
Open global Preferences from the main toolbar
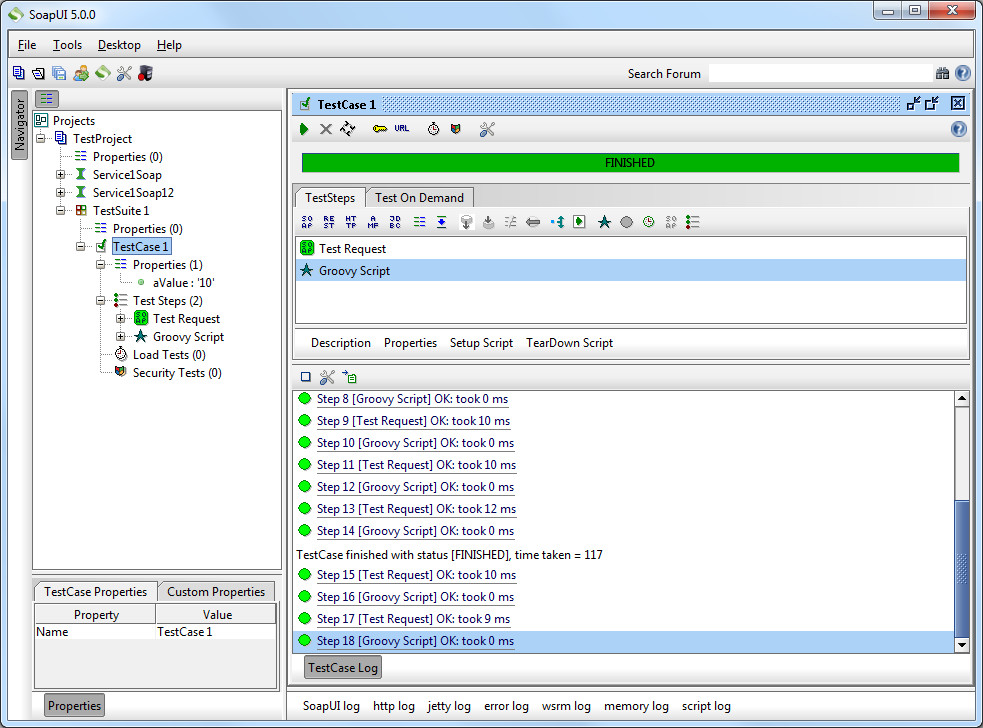124,73
